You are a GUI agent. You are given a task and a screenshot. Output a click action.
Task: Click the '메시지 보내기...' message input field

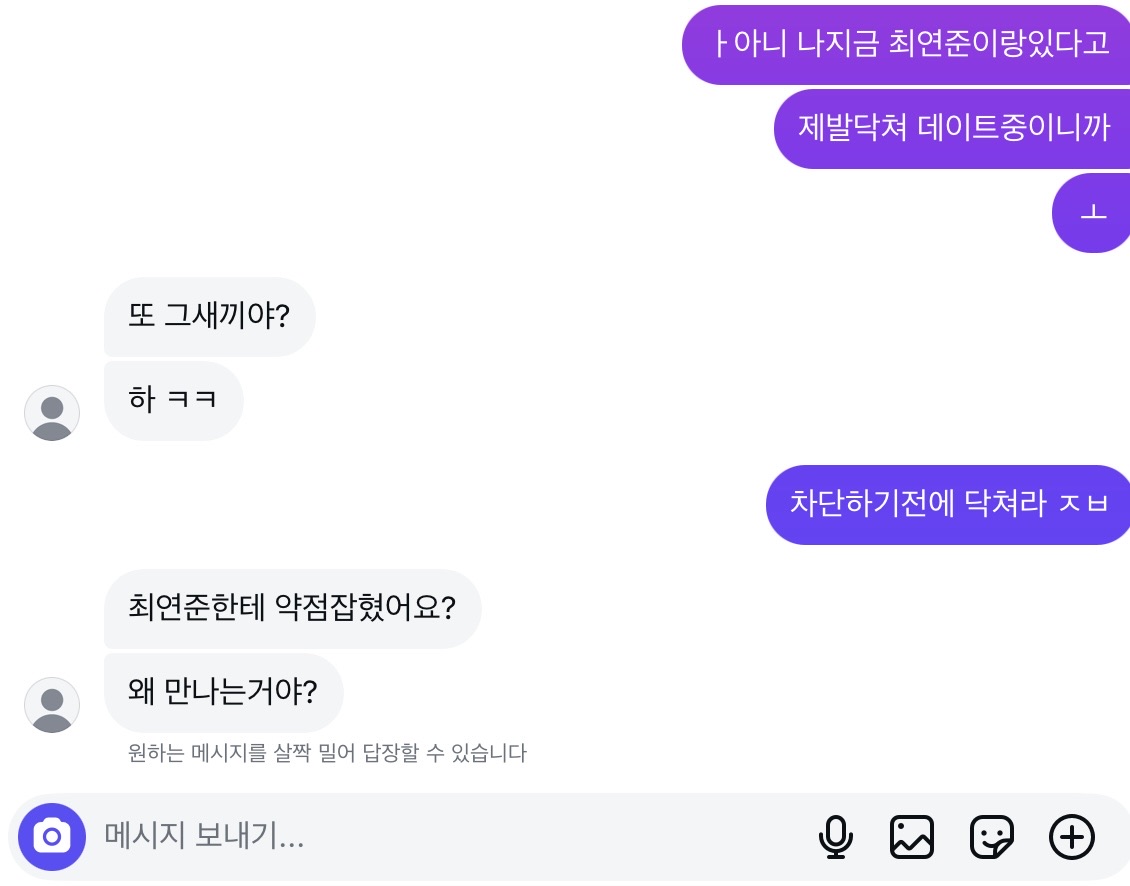click(x=300, y=837)
